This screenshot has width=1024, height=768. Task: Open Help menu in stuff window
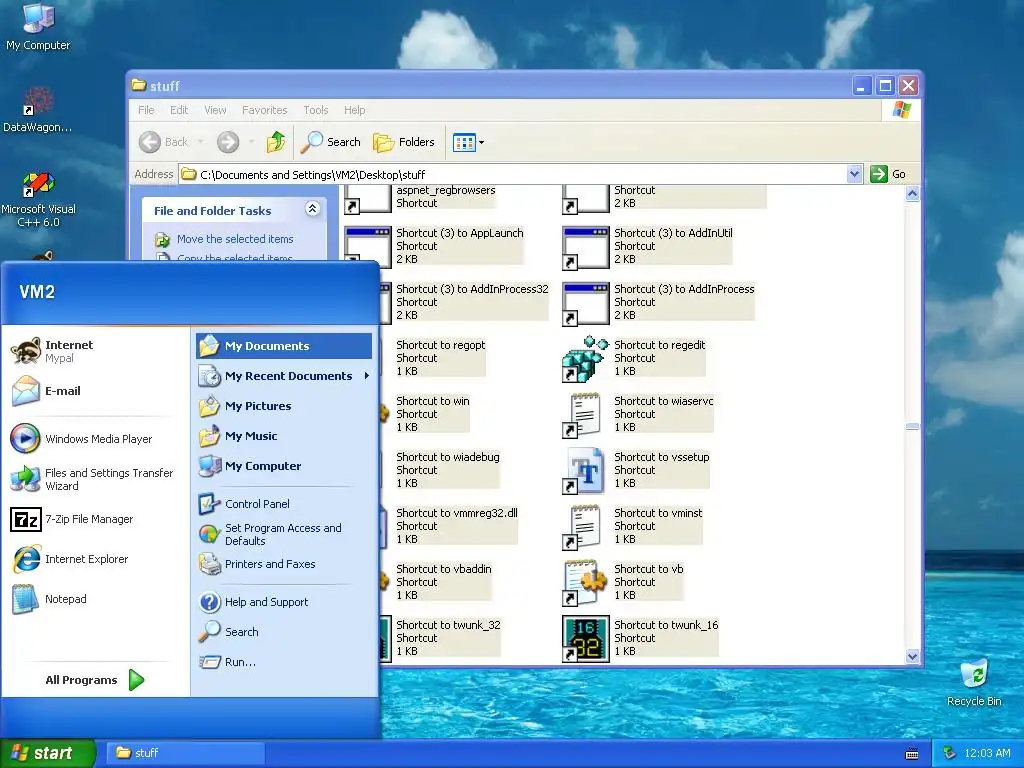355,110
